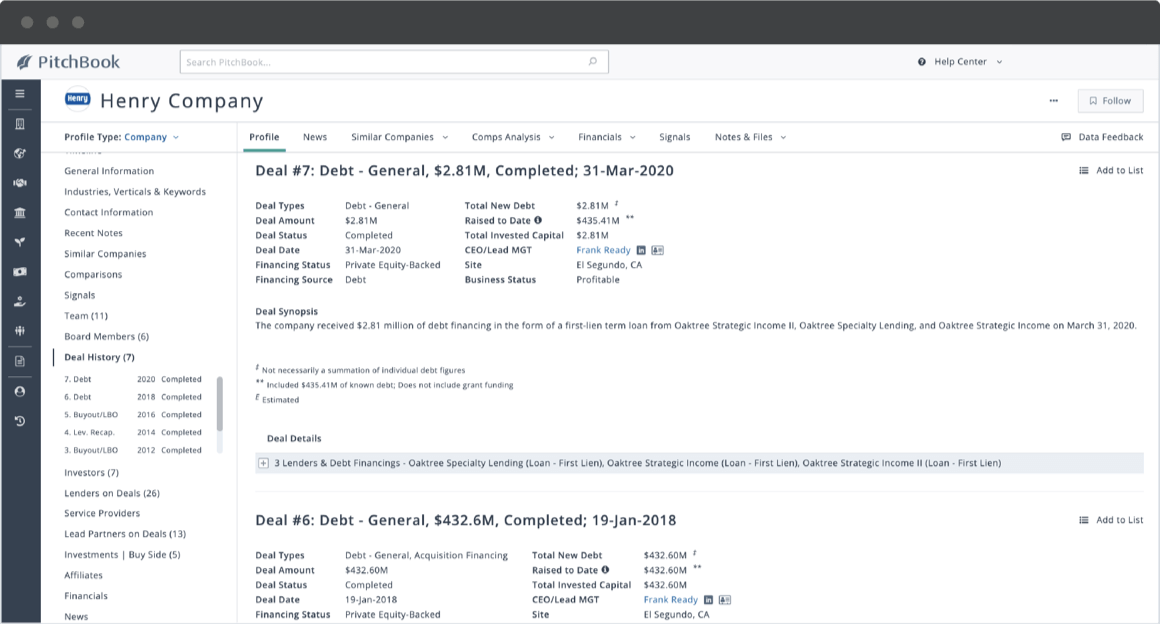Click Frank Ready's LinkedIn icon in Deal #6
Image resolution: width=1160 pixels, height=624 pixels.
[708, 600]
